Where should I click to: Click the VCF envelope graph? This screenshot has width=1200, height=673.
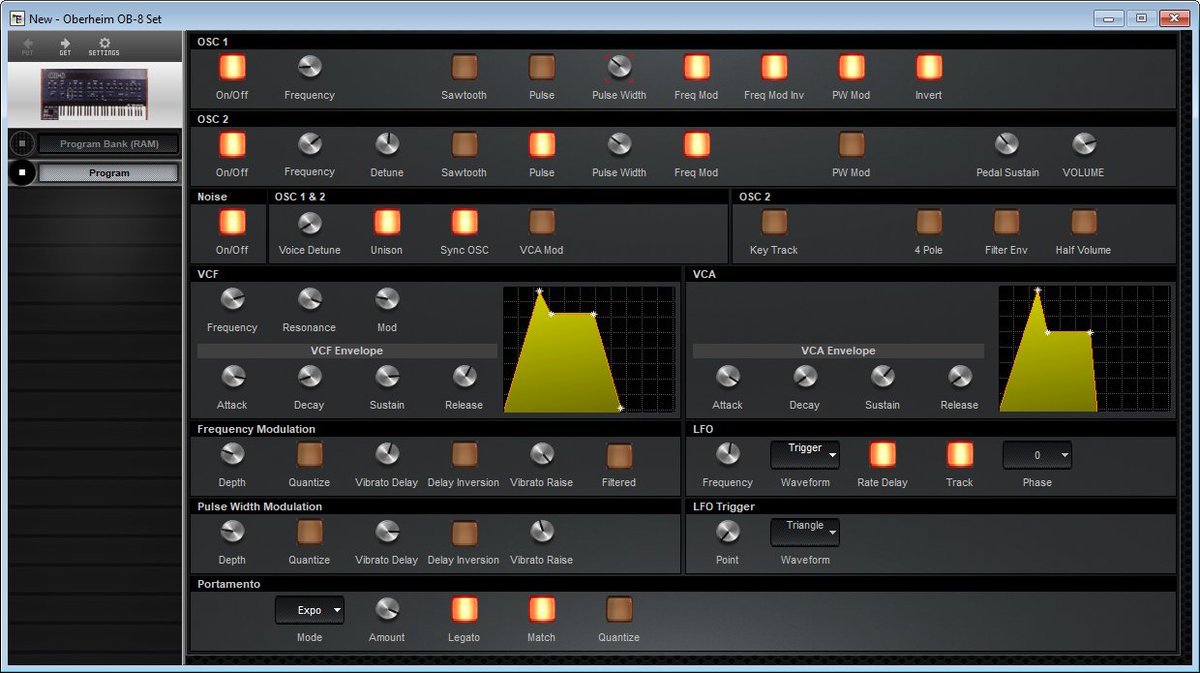pos(588,349)
